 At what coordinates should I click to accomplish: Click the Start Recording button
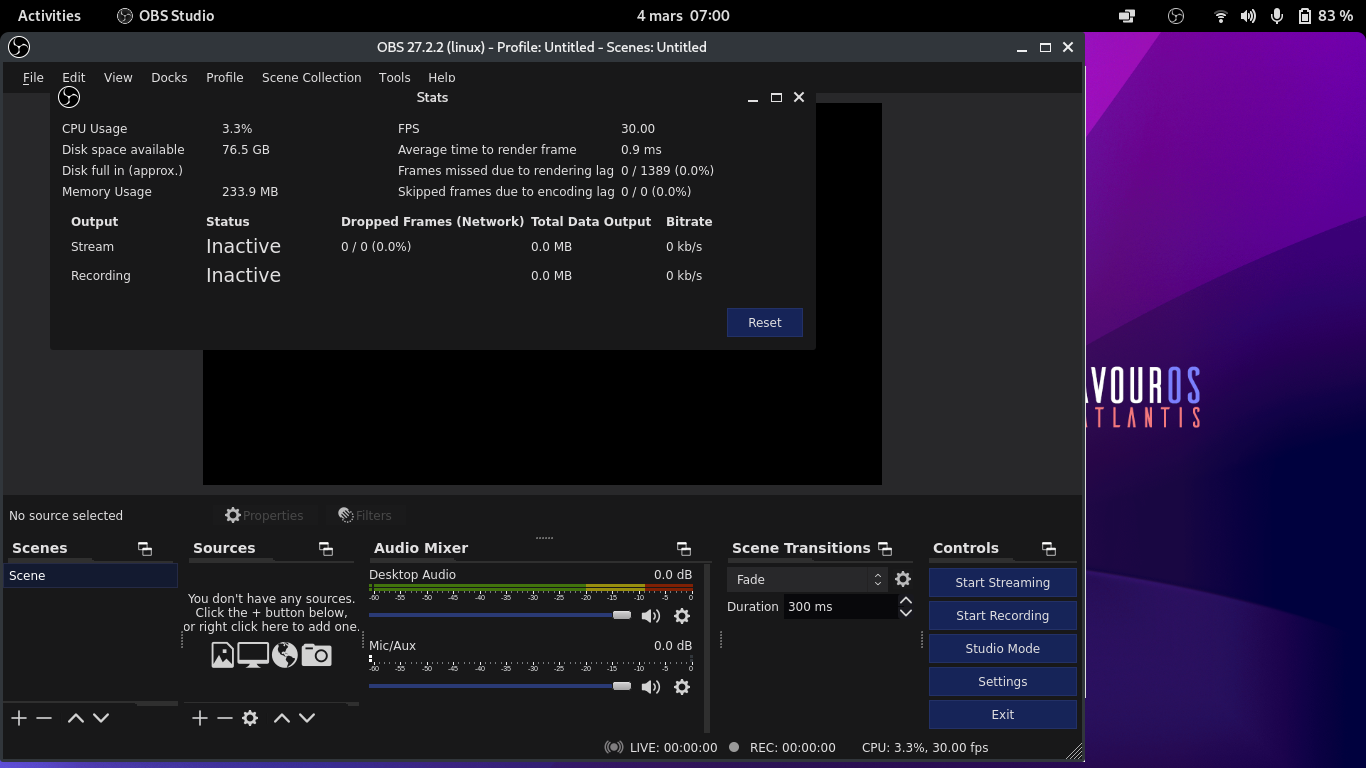[x=1002, y=615]
